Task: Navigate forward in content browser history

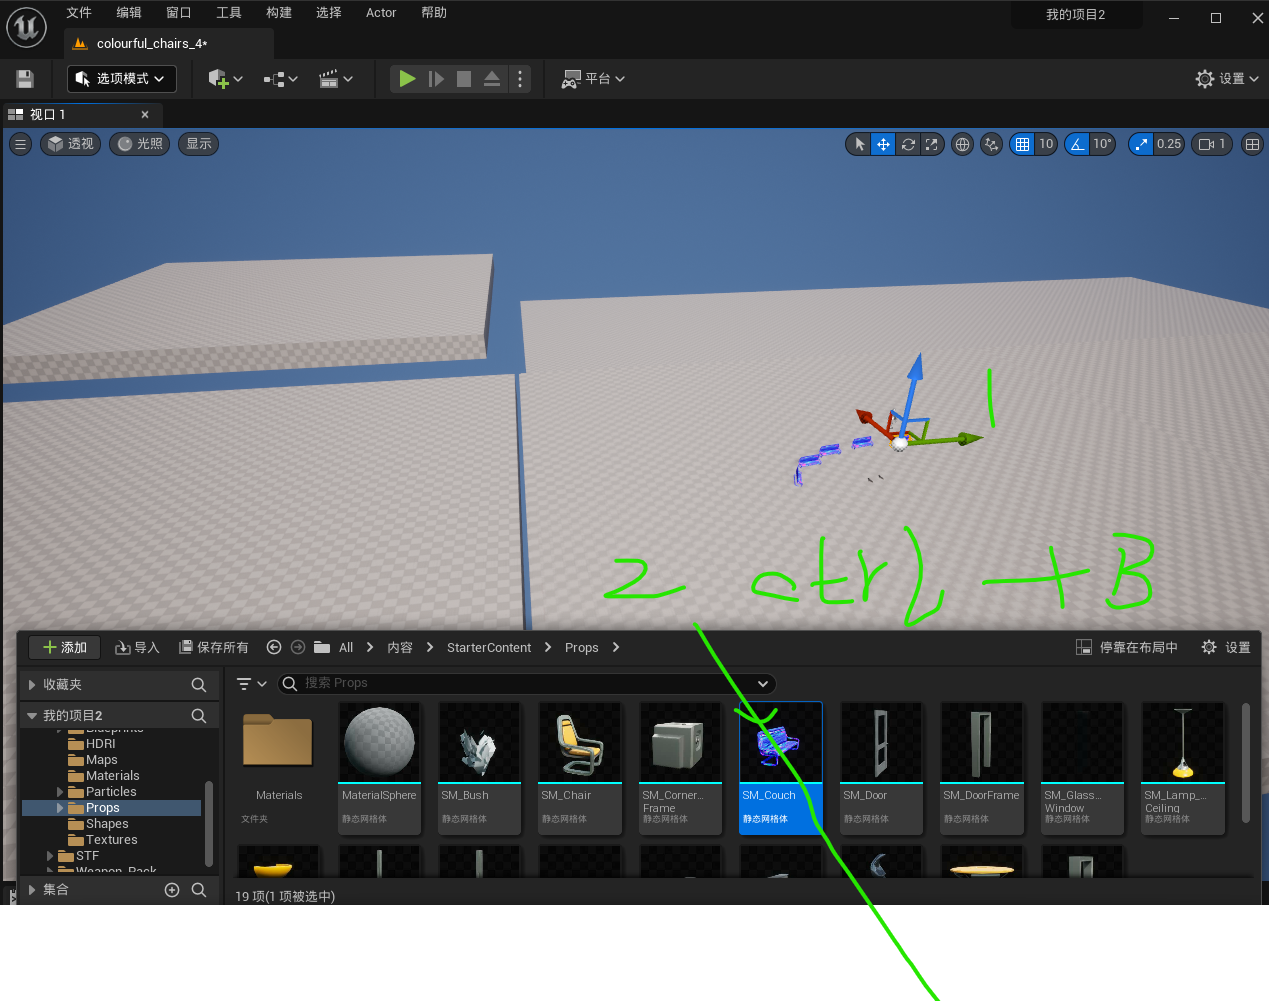Action: (298, 647)
